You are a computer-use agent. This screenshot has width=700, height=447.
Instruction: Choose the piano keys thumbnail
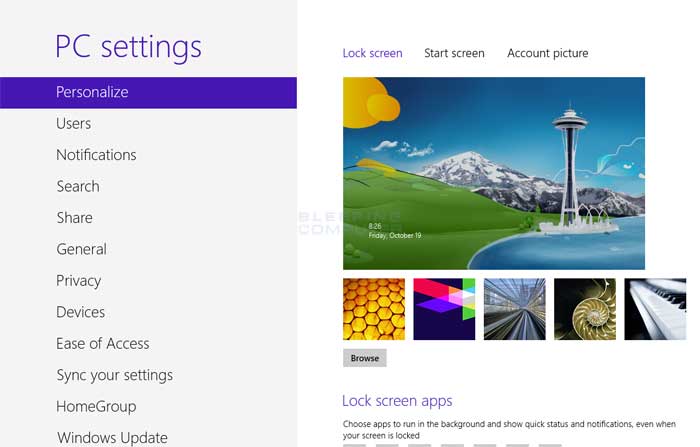[655, 309]
